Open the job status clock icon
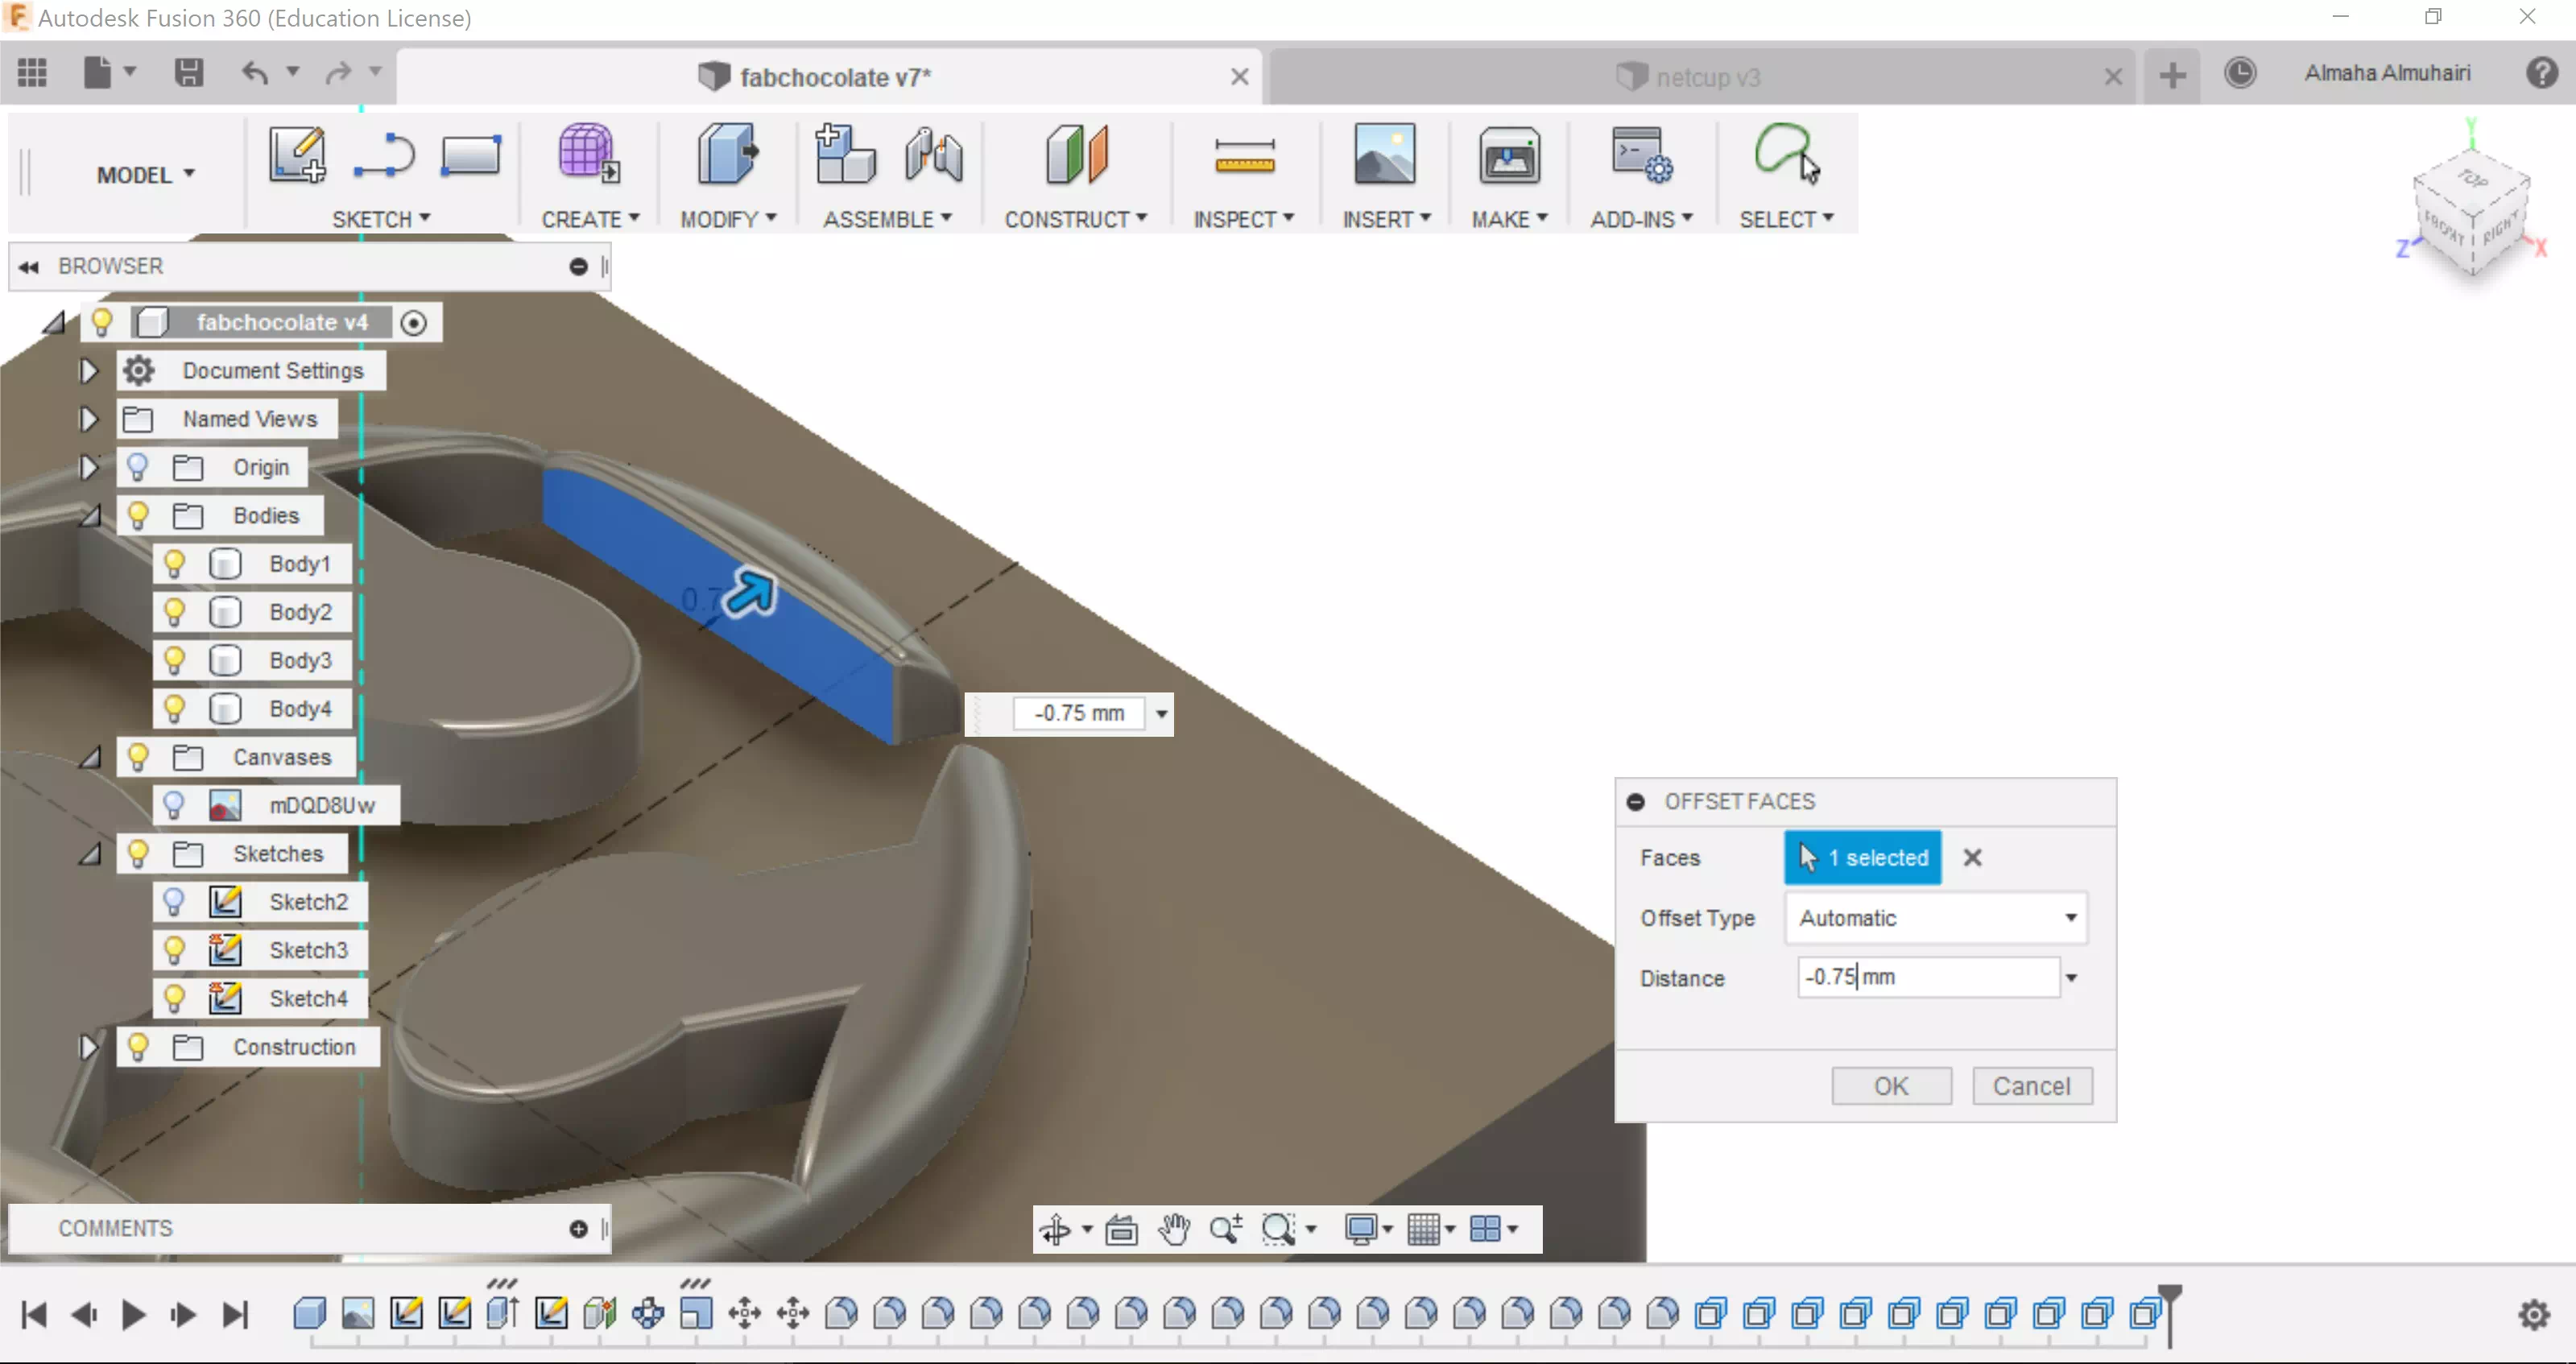The image size is (2576, 1364). click(2240, 74)
